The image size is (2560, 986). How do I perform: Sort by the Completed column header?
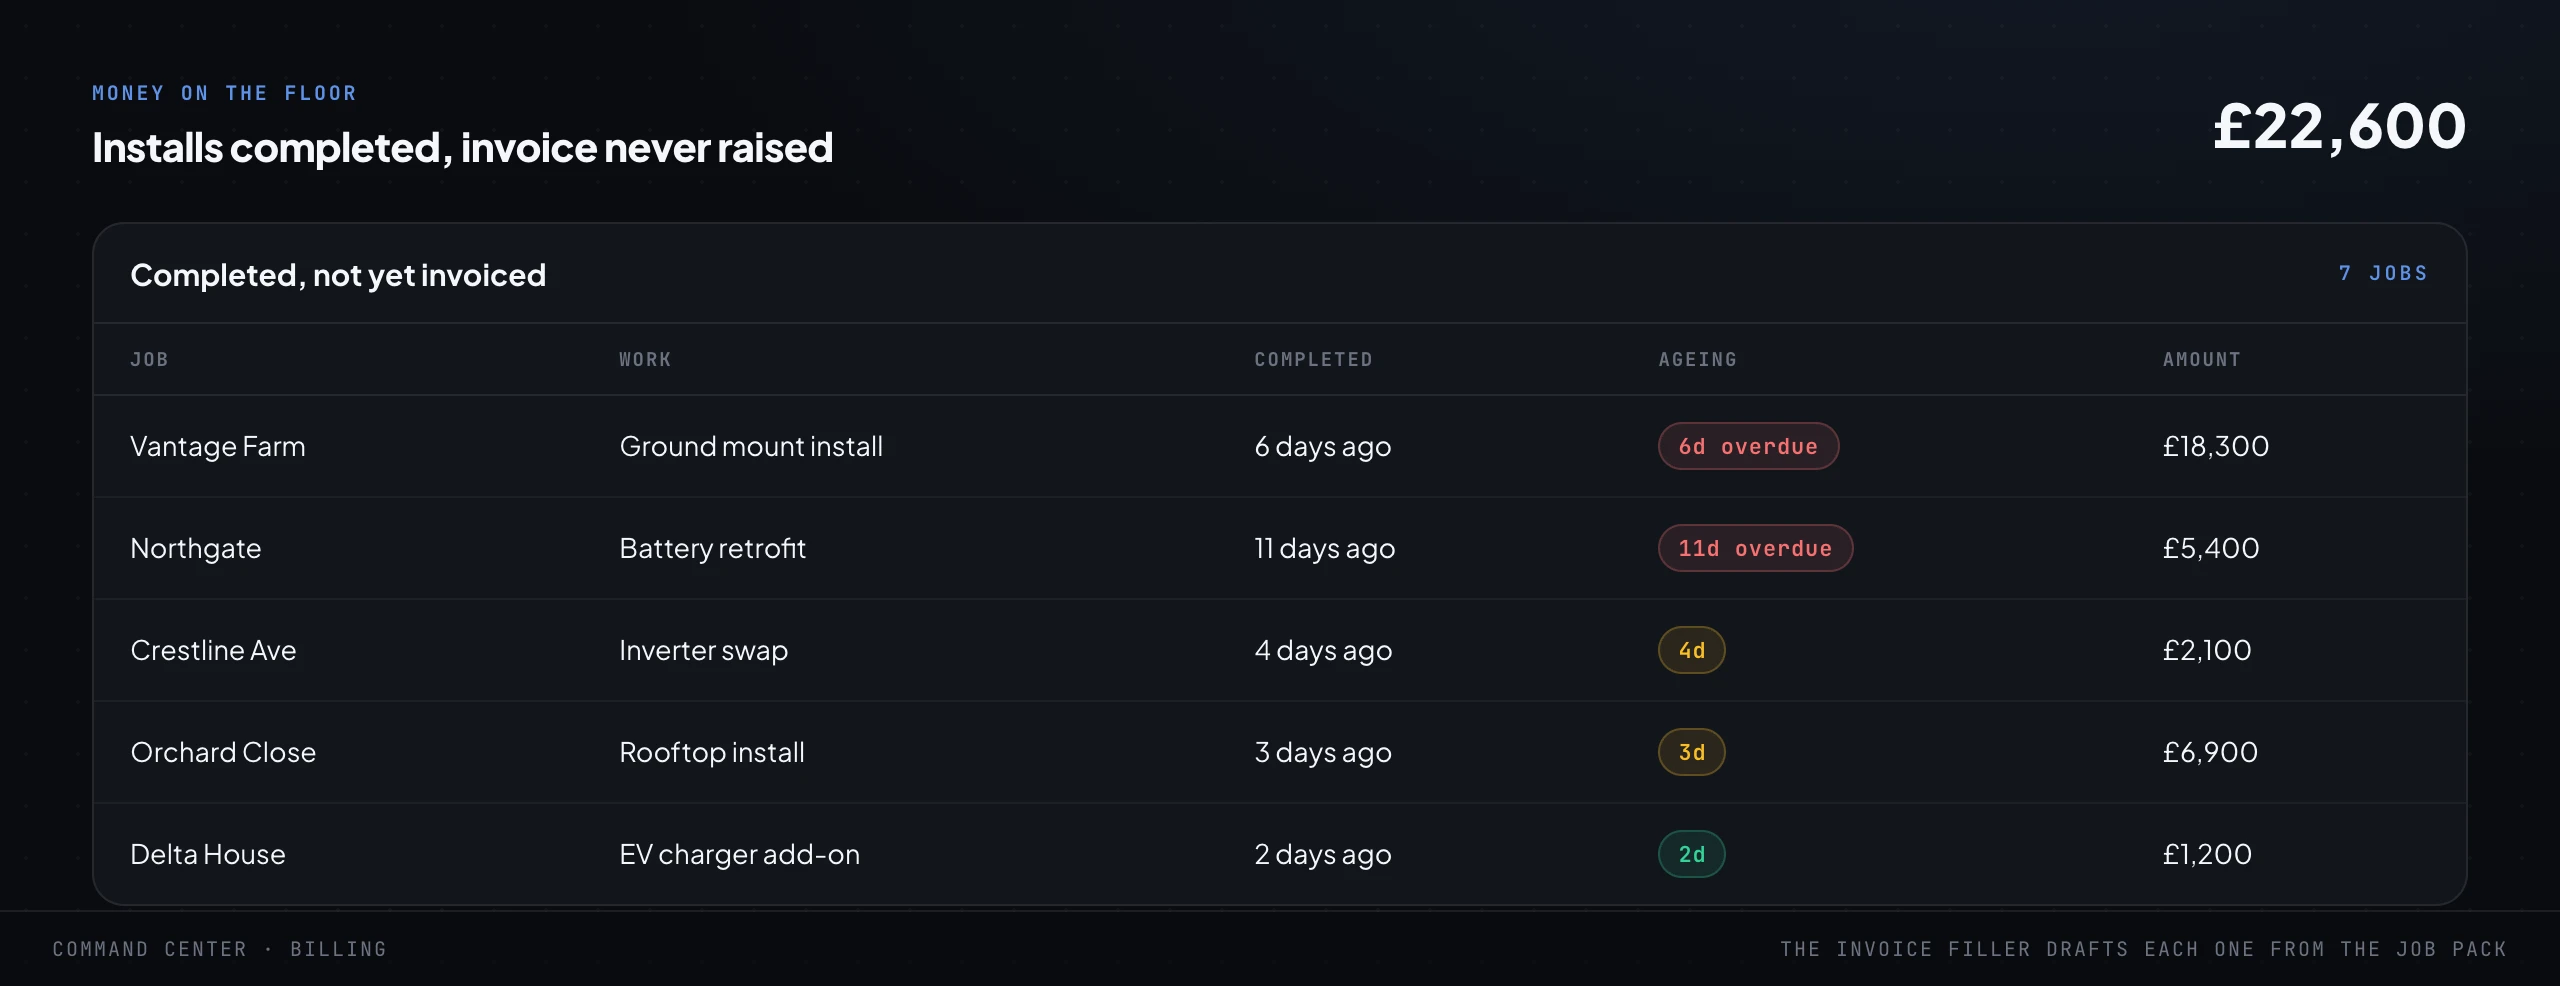pos(1313,360)
